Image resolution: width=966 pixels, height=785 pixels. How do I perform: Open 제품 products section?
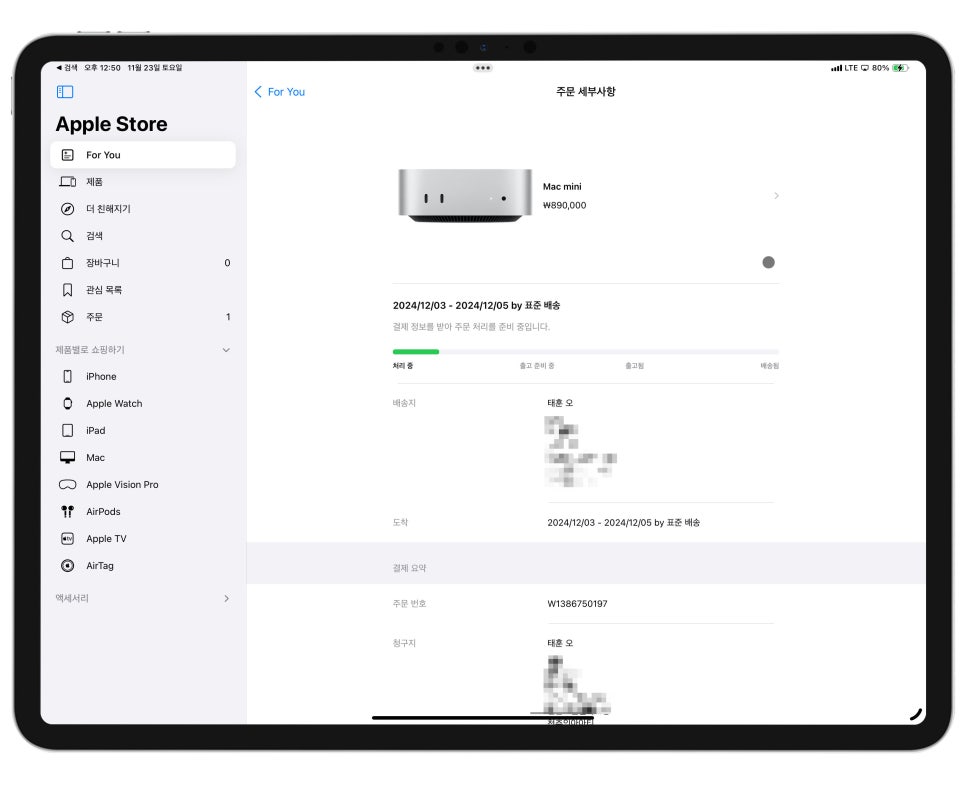coord(143,182)
